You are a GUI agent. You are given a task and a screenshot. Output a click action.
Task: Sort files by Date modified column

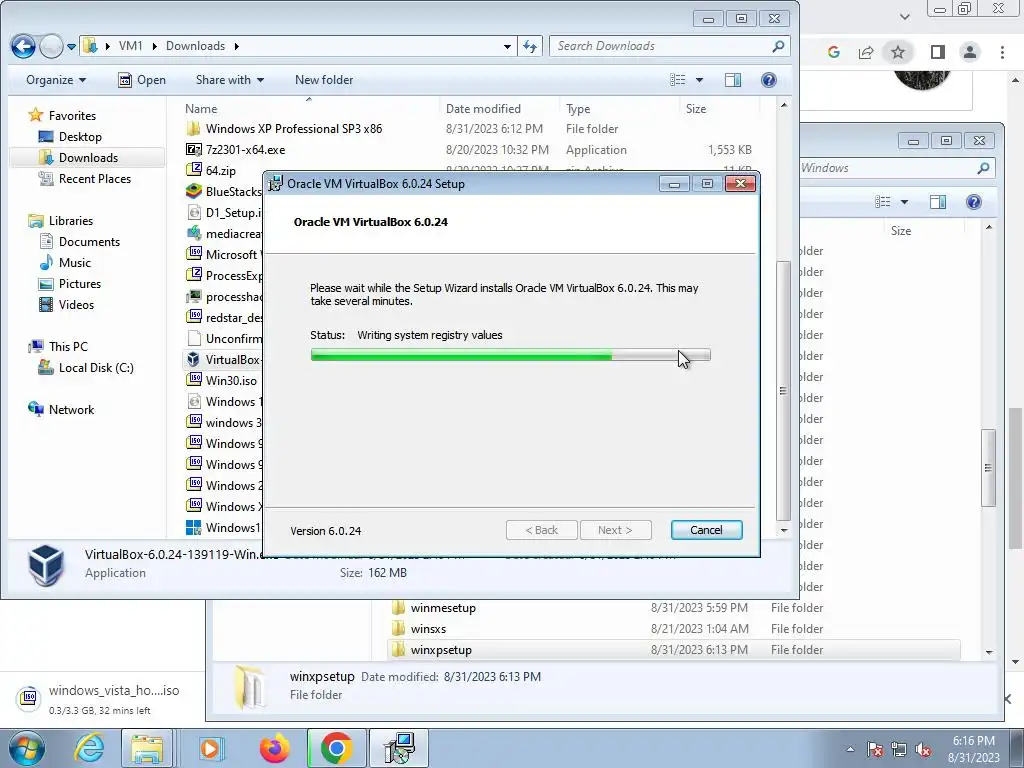[x=483, y=109]
